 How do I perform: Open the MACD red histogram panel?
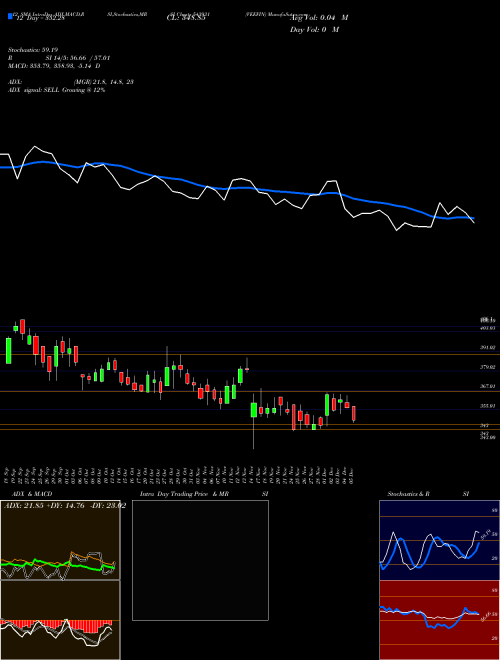60,620
